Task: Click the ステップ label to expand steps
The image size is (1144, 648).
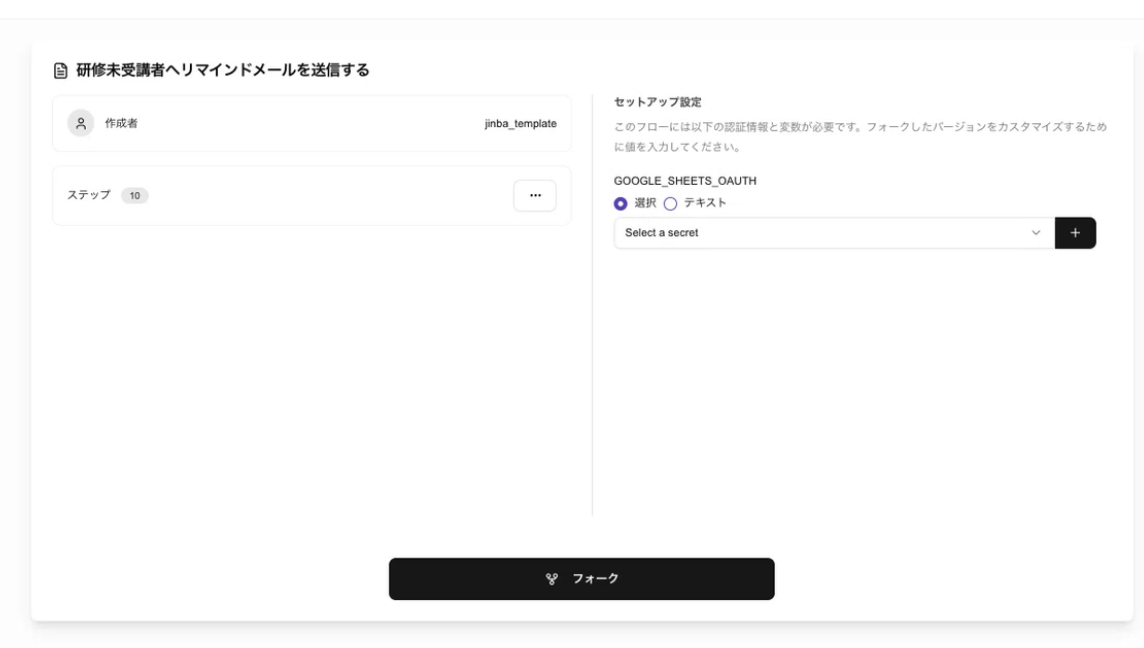Action: click(89, 195)
